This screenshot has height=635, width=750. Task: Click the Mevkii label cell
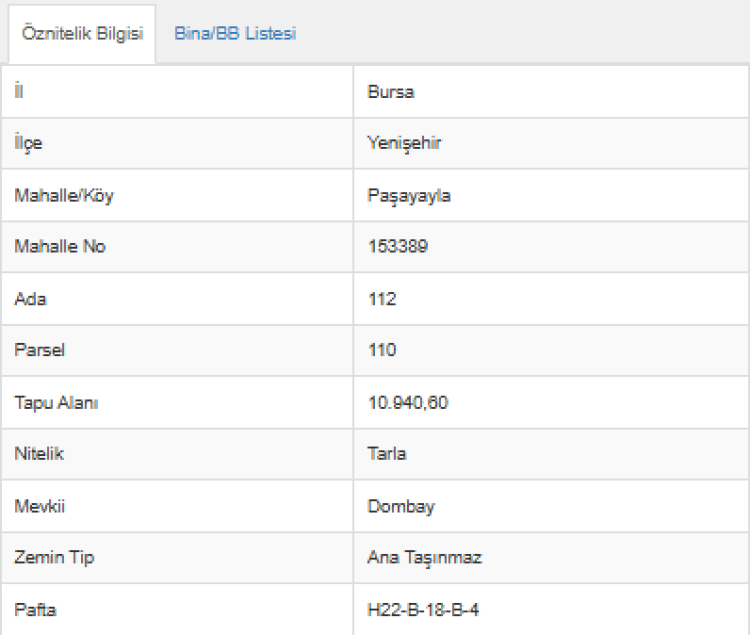[x=38, y=506]
